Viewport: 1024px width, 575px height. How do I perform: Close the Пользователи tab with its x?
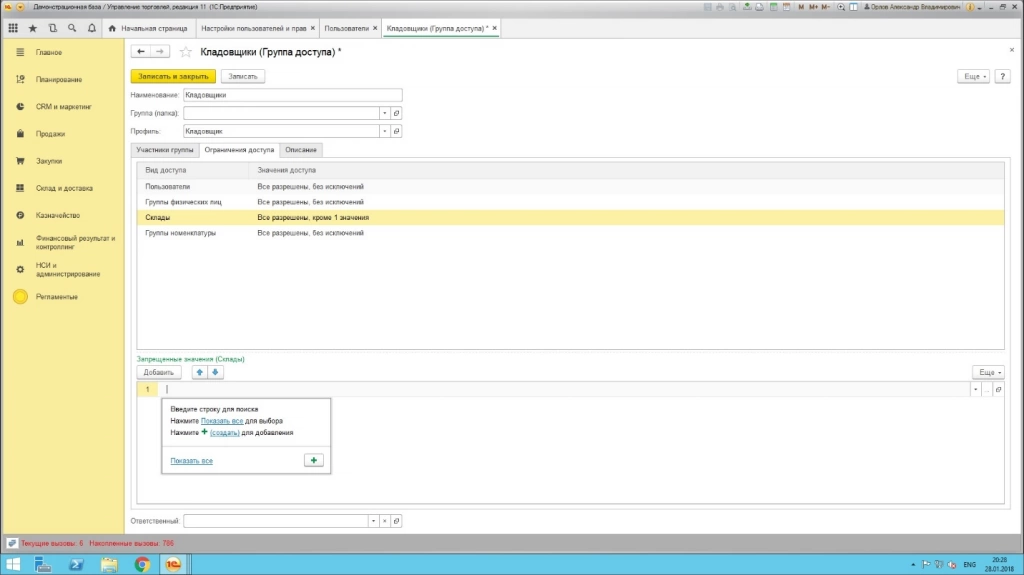[x=375, y=28]
